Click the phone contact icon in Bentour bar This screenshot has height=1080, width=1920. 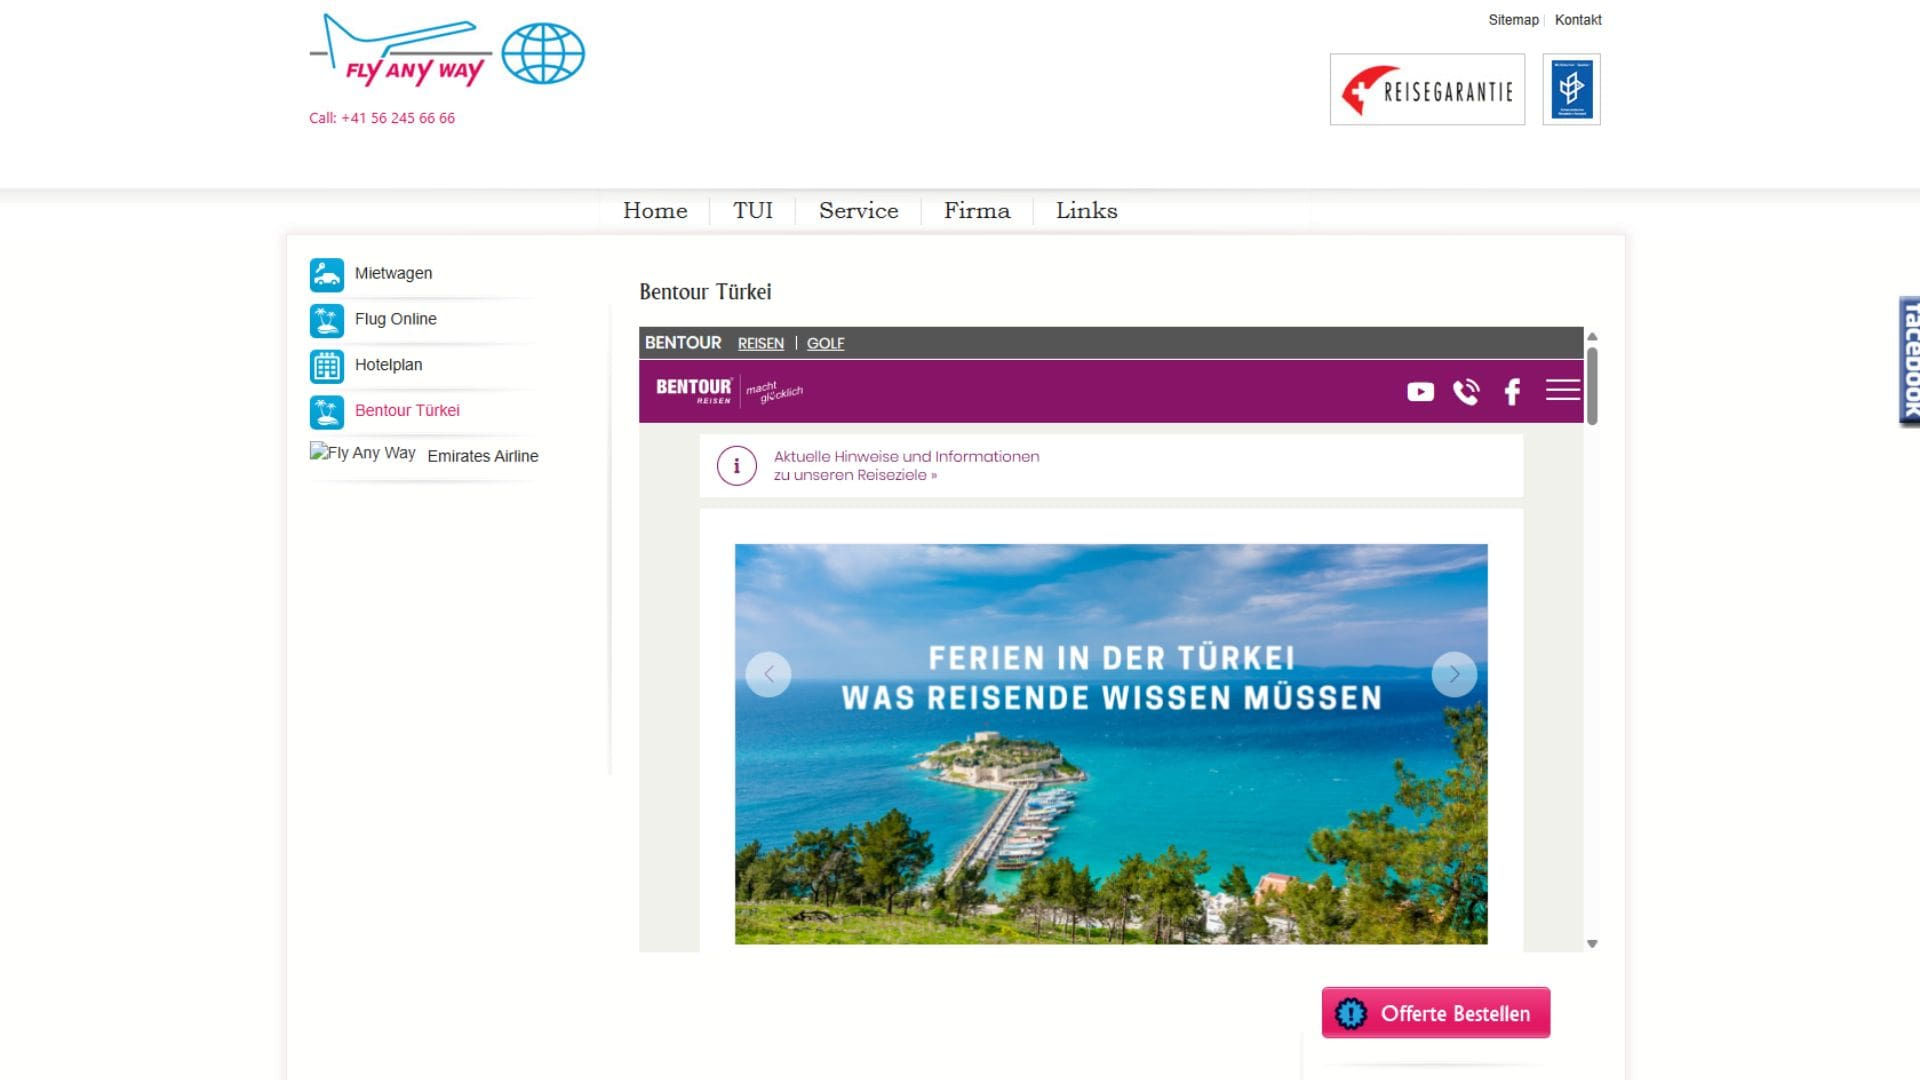click(1466, 392)
